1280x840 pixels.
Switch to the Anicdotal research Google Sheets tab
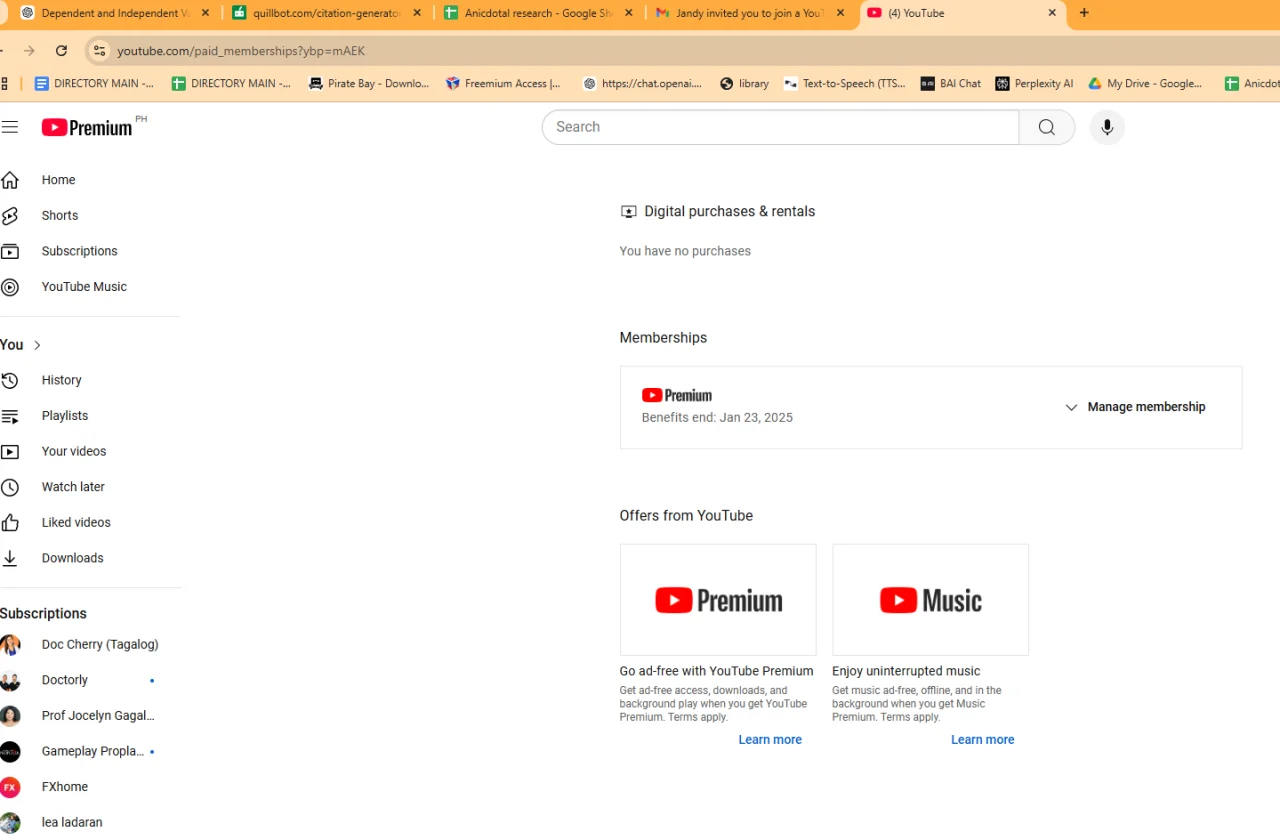click(539, 13)
